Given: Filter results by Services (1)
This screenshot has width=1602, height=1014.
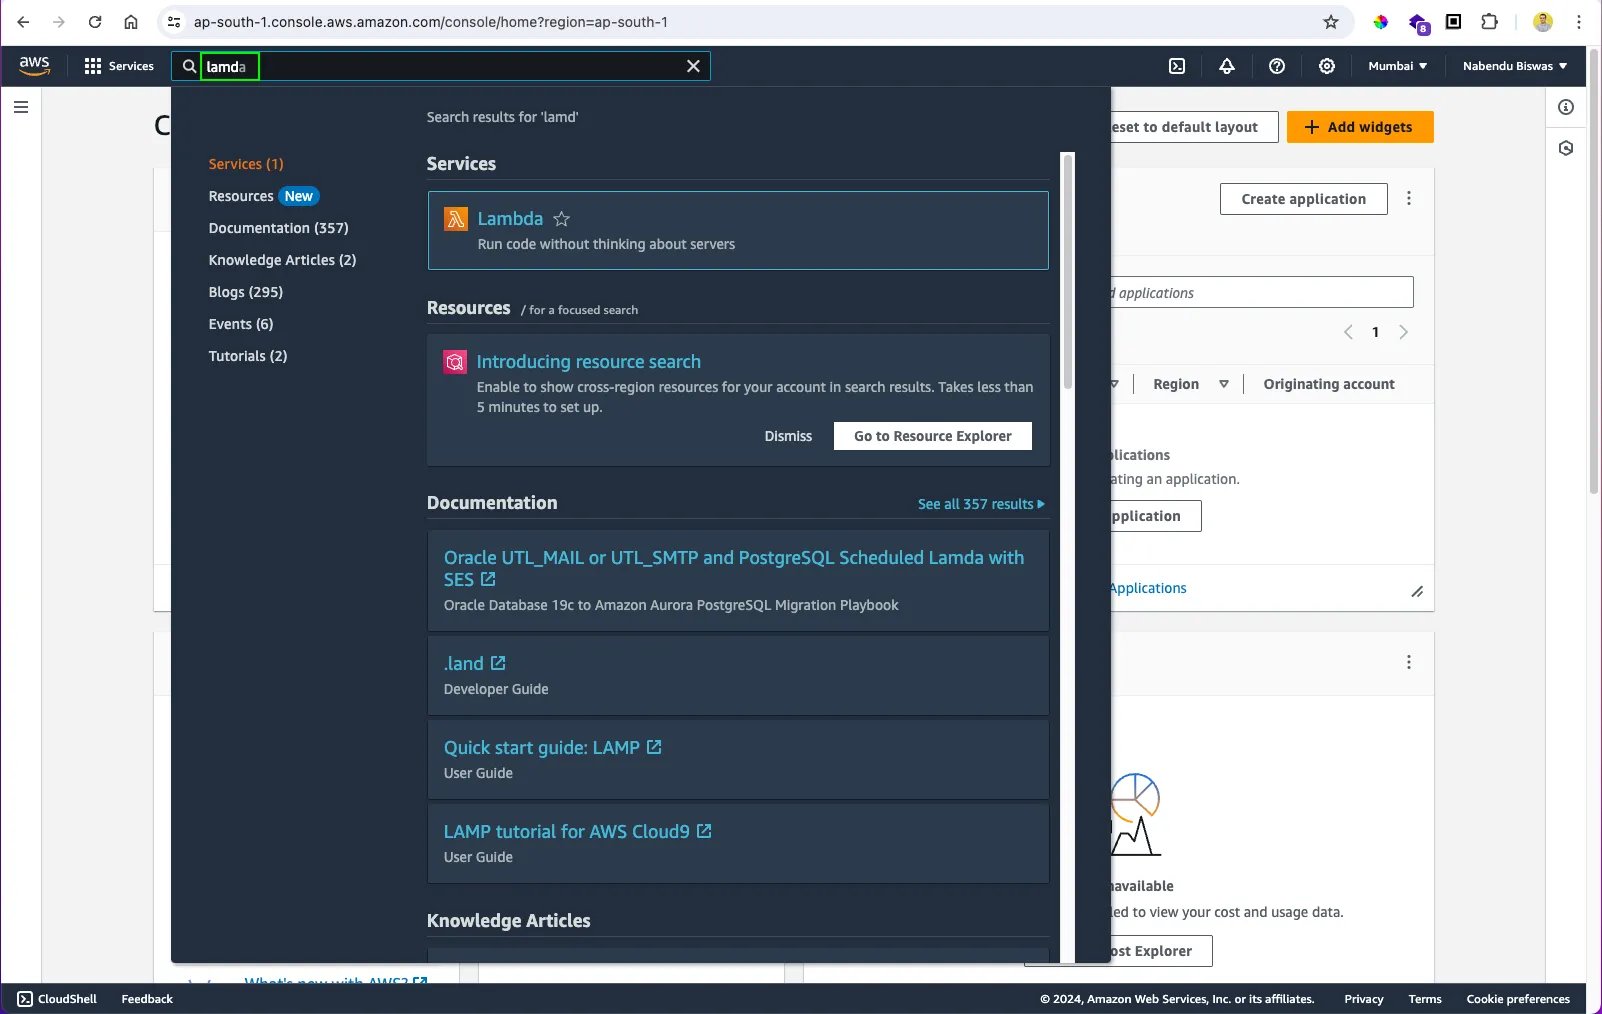Looking at the screenshot, I should pyautogui.click(x=246, y=164).
